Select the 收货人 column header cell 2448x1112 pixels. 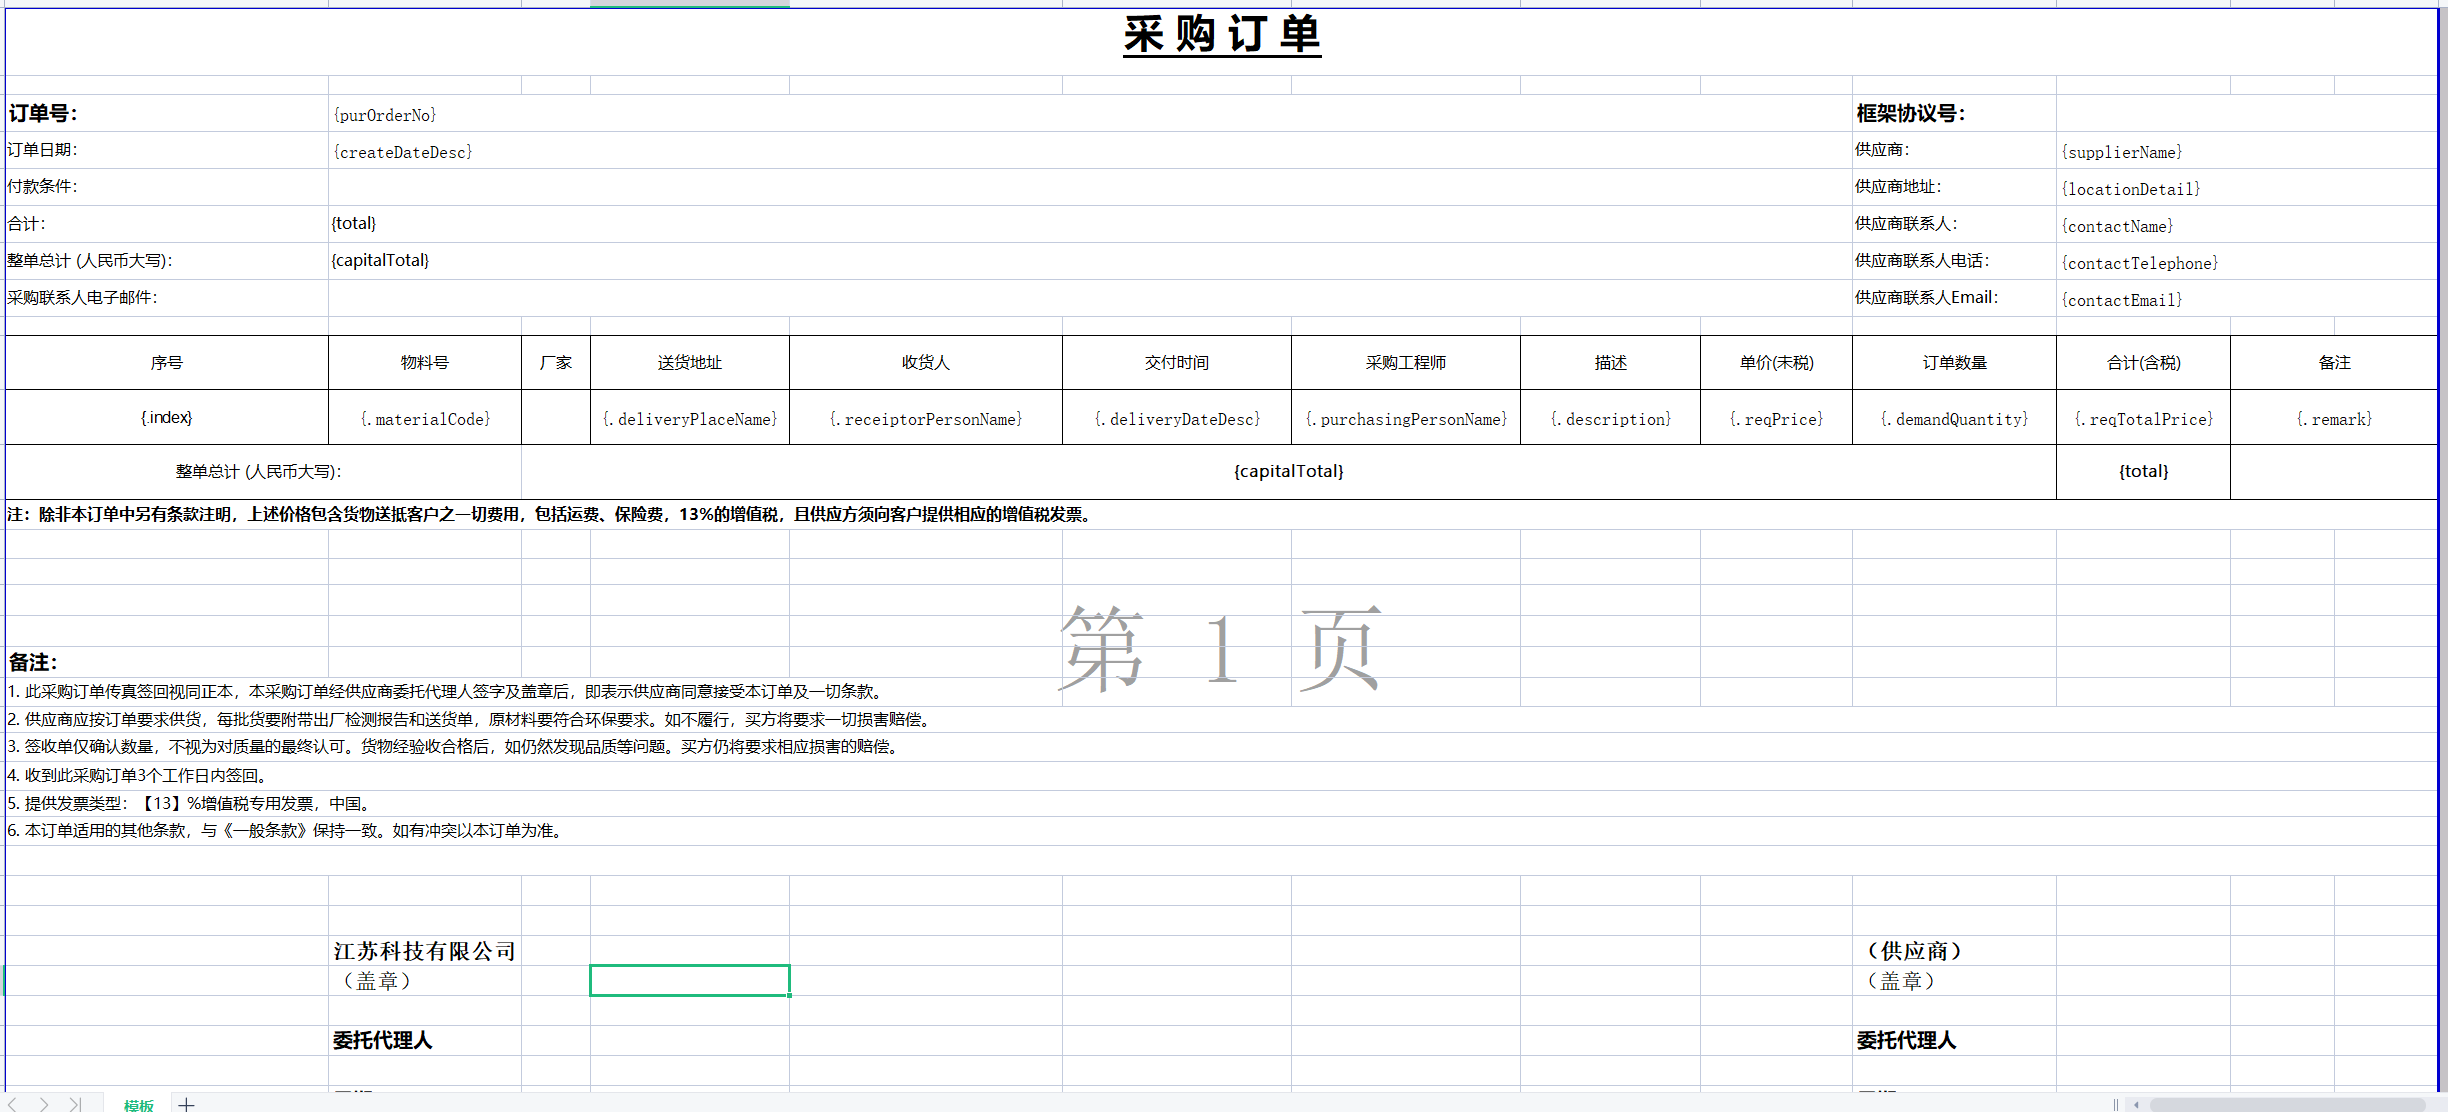(925, 362)
